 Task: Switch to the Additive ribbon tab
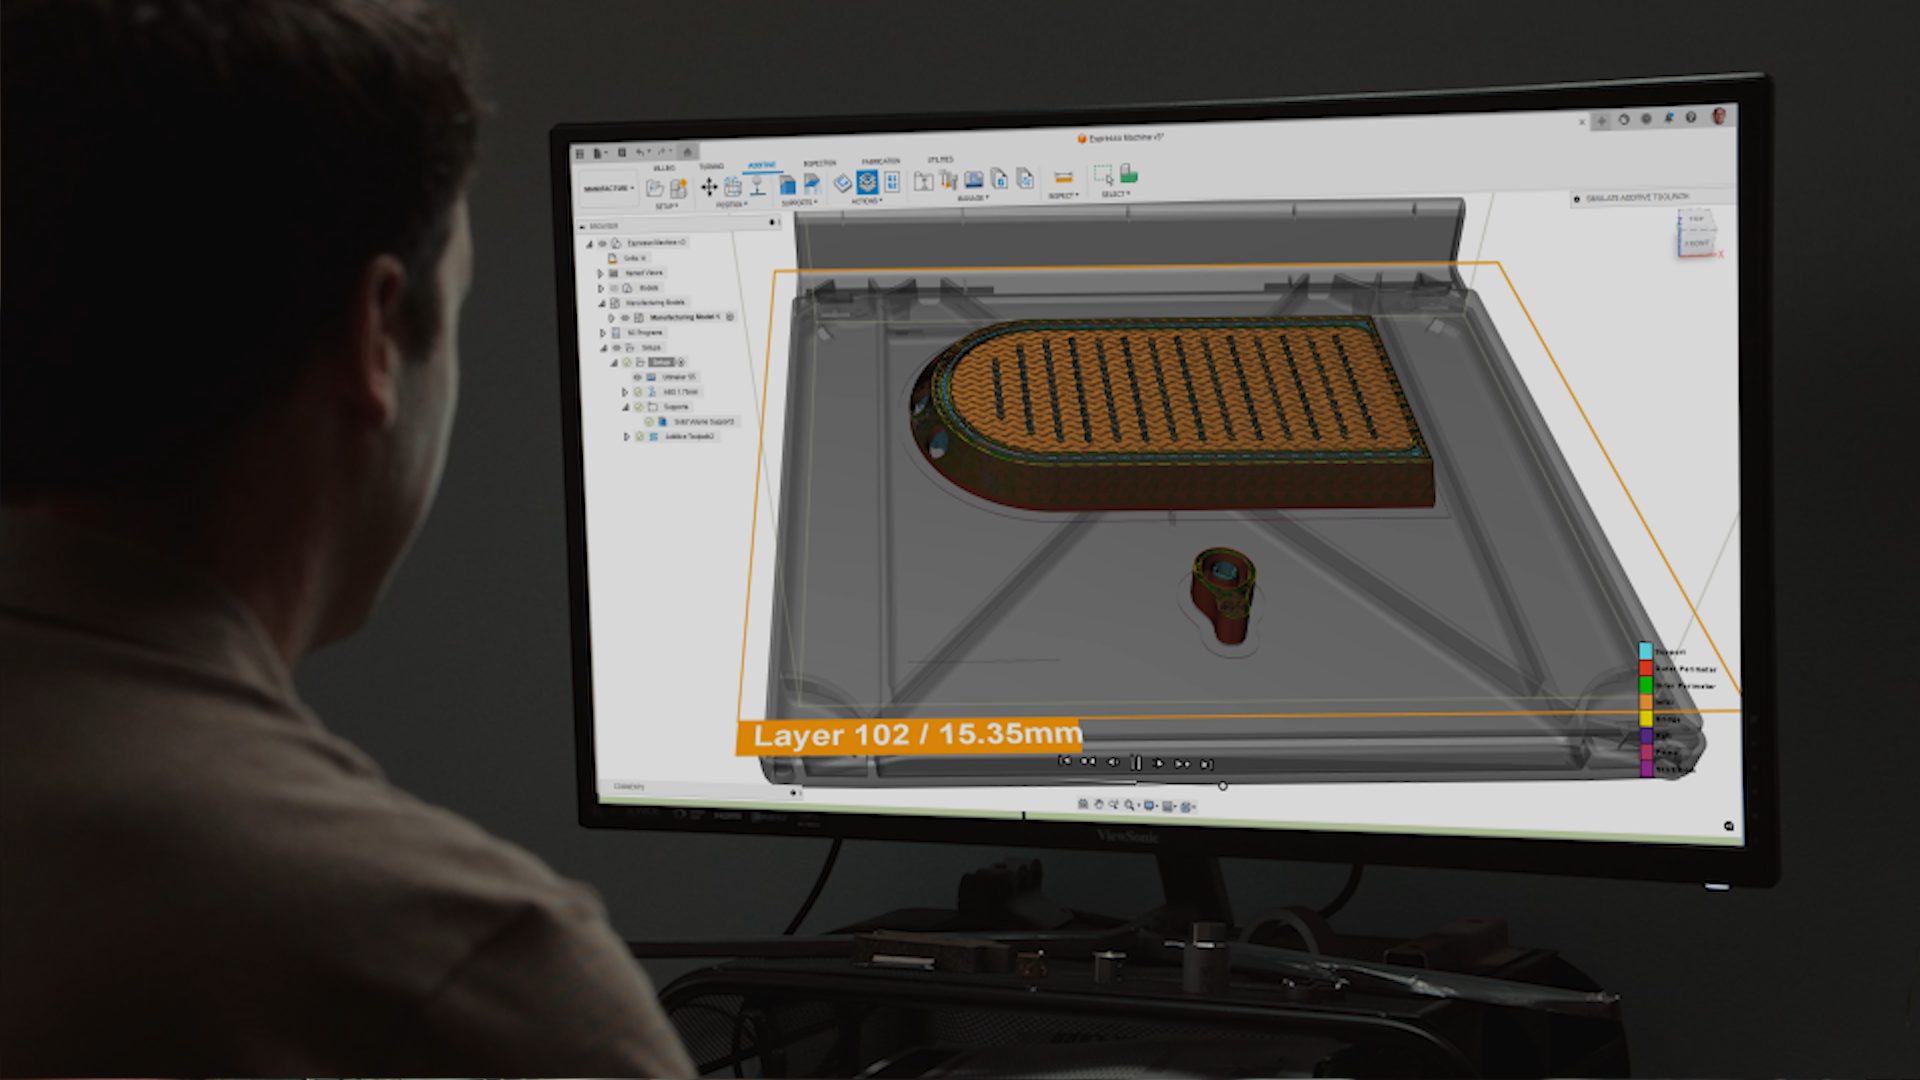761,165
